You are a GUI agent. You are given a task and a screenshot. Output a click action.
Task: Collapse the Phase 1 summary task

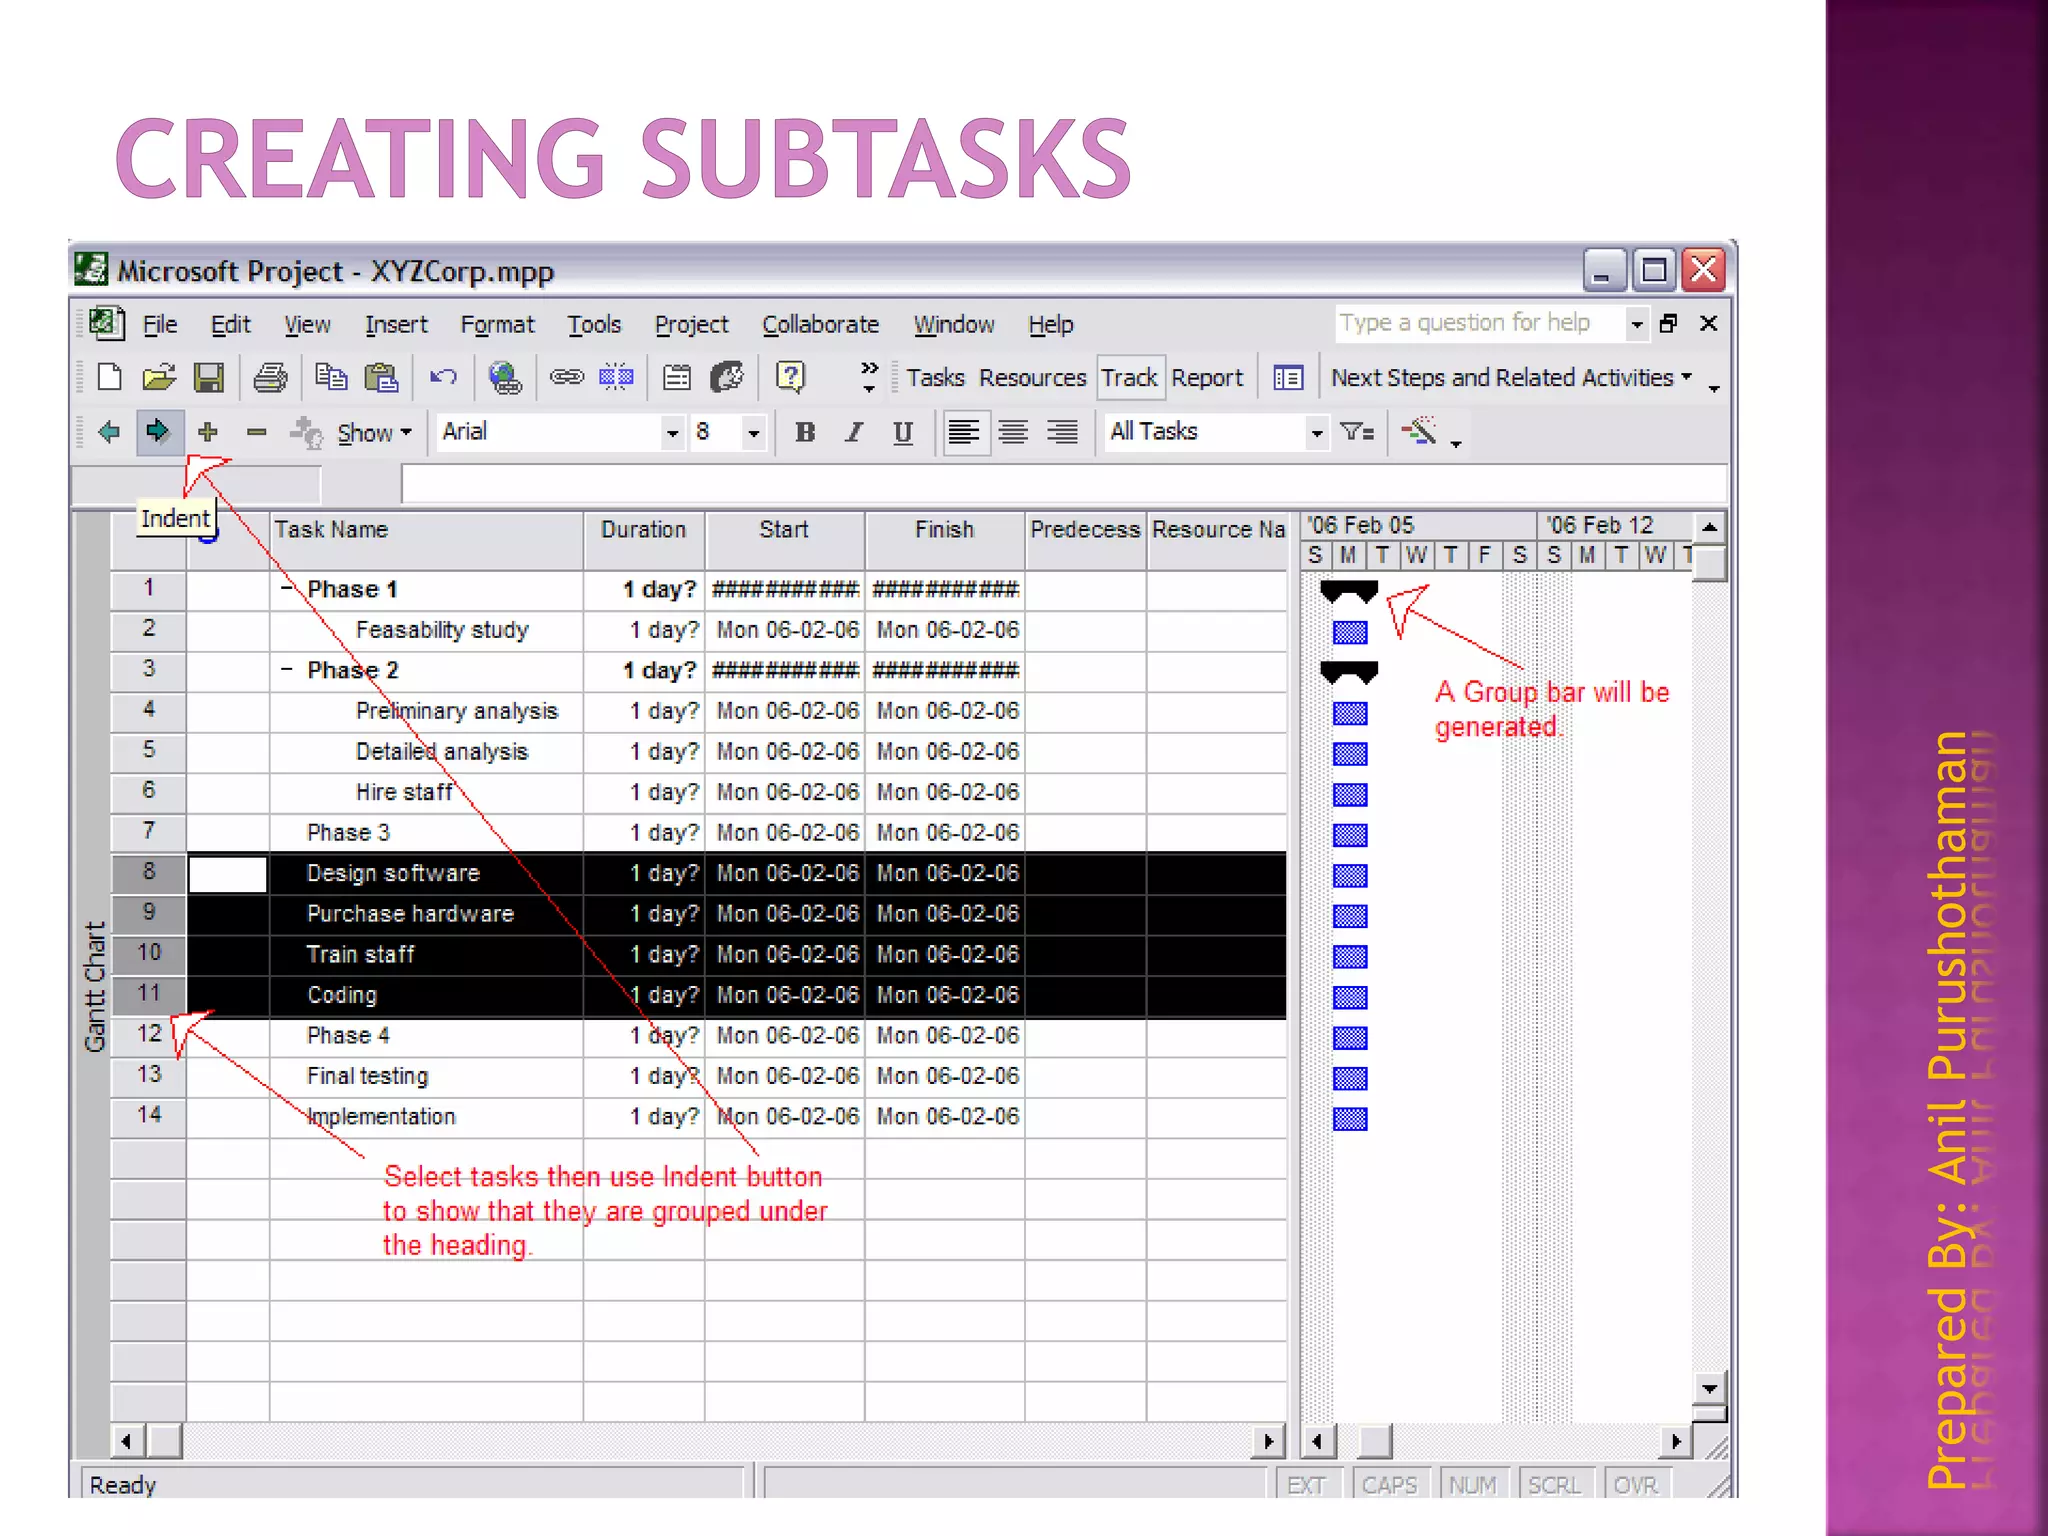point(287,588)
